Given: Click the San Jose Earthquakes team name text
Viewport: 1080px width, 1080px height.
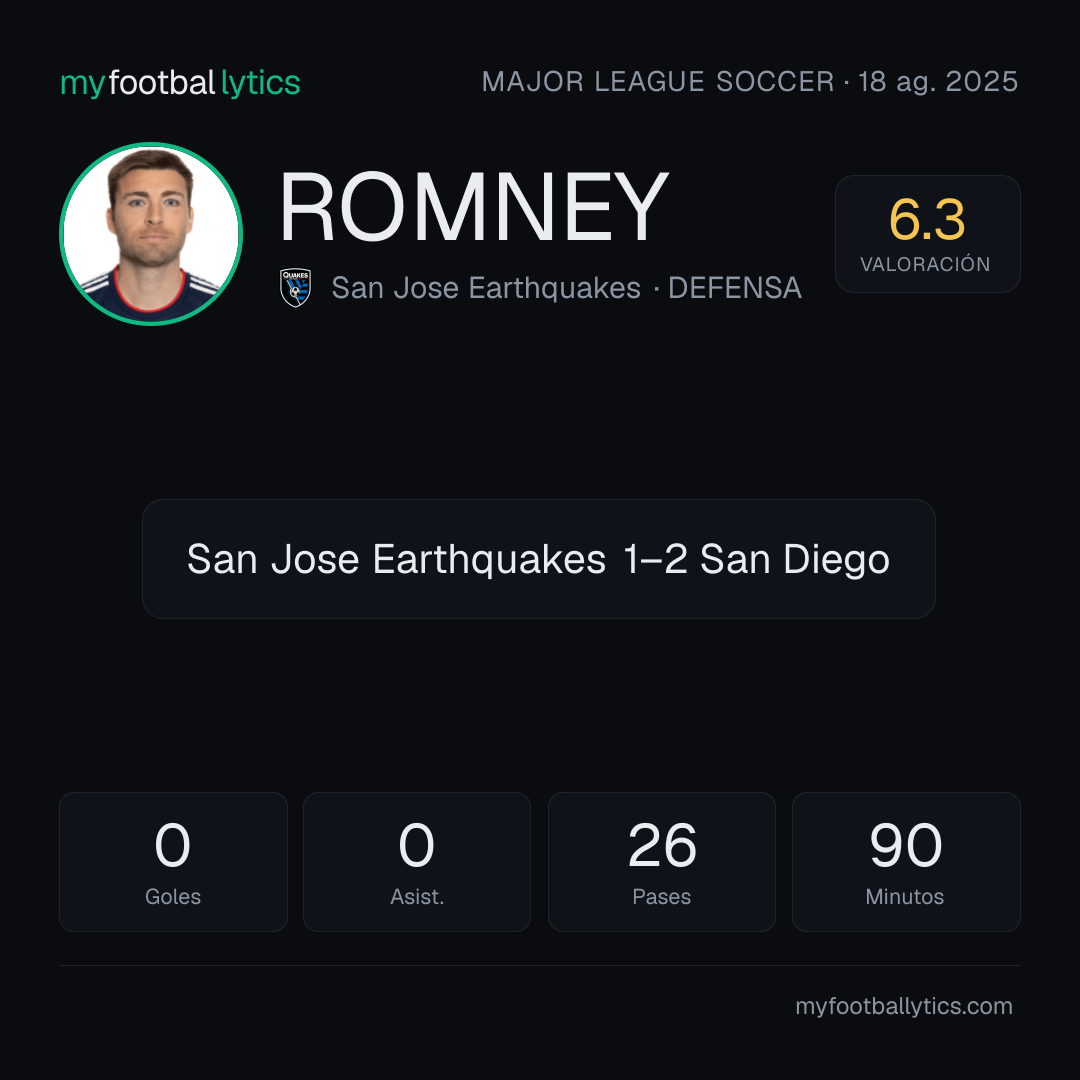Looking at the screenshot, I should tap(486, 288).
